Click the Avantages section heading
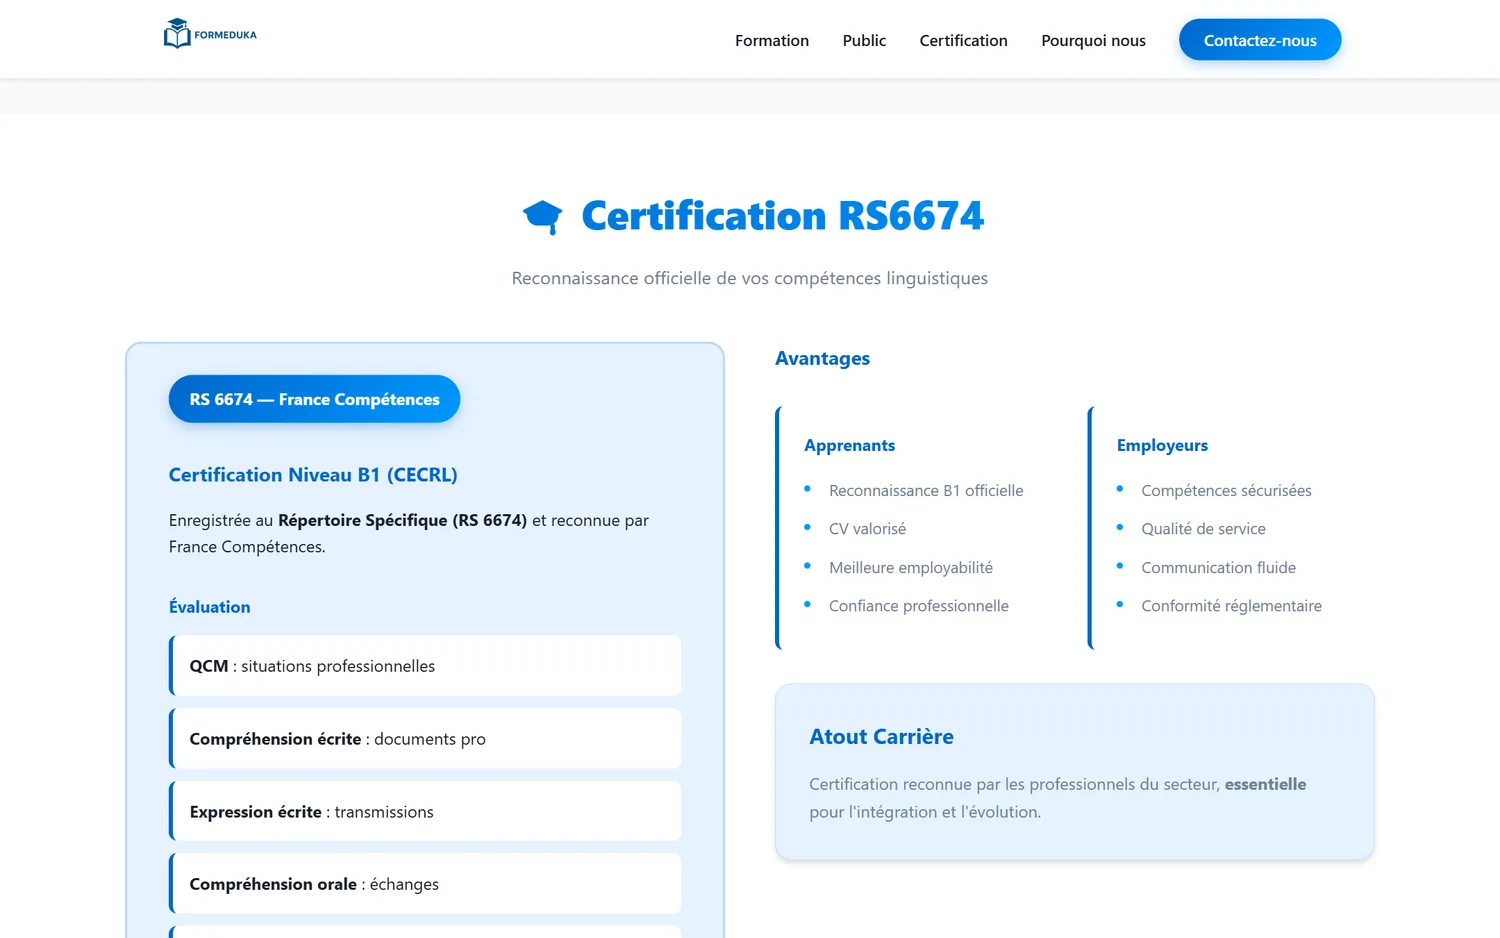The image size is (1500, 938). [x=822, y=358]
